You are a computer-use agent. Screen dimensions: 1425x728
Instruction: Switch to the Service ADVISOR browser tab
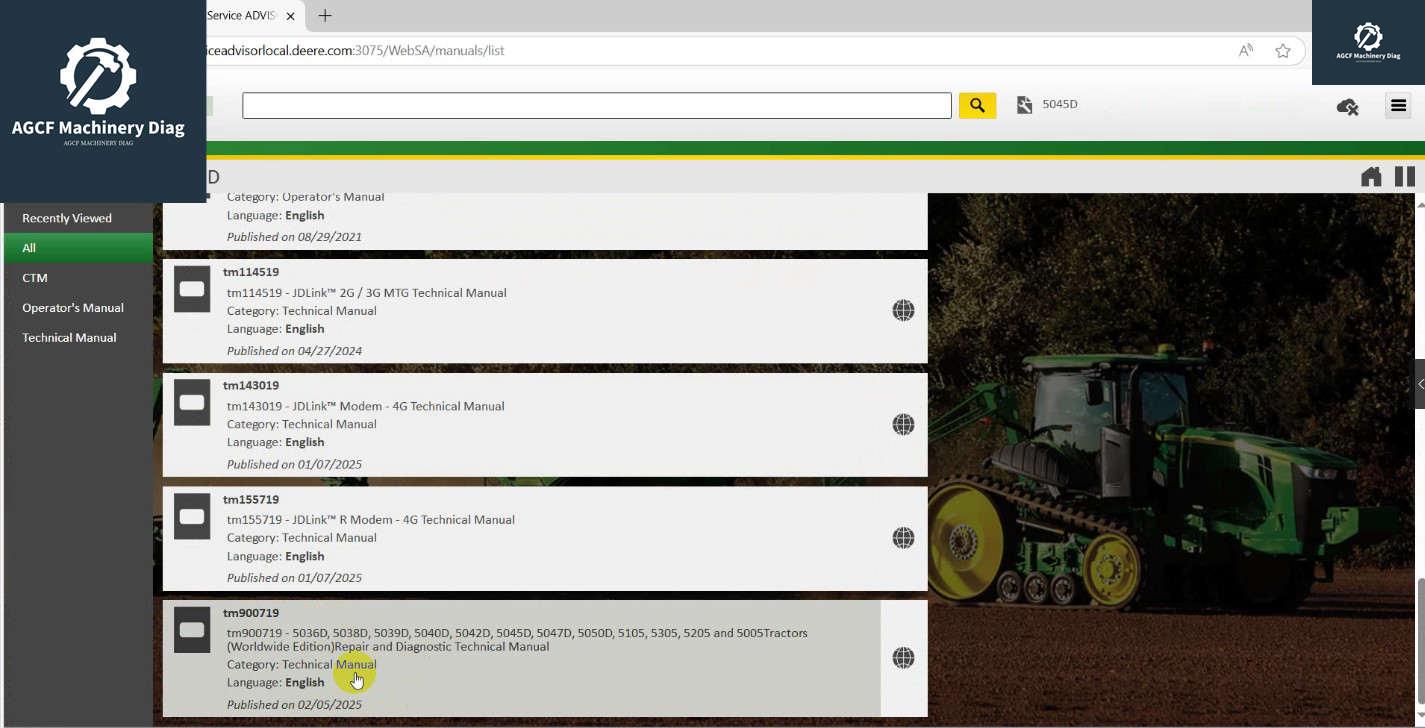(240, 15)
